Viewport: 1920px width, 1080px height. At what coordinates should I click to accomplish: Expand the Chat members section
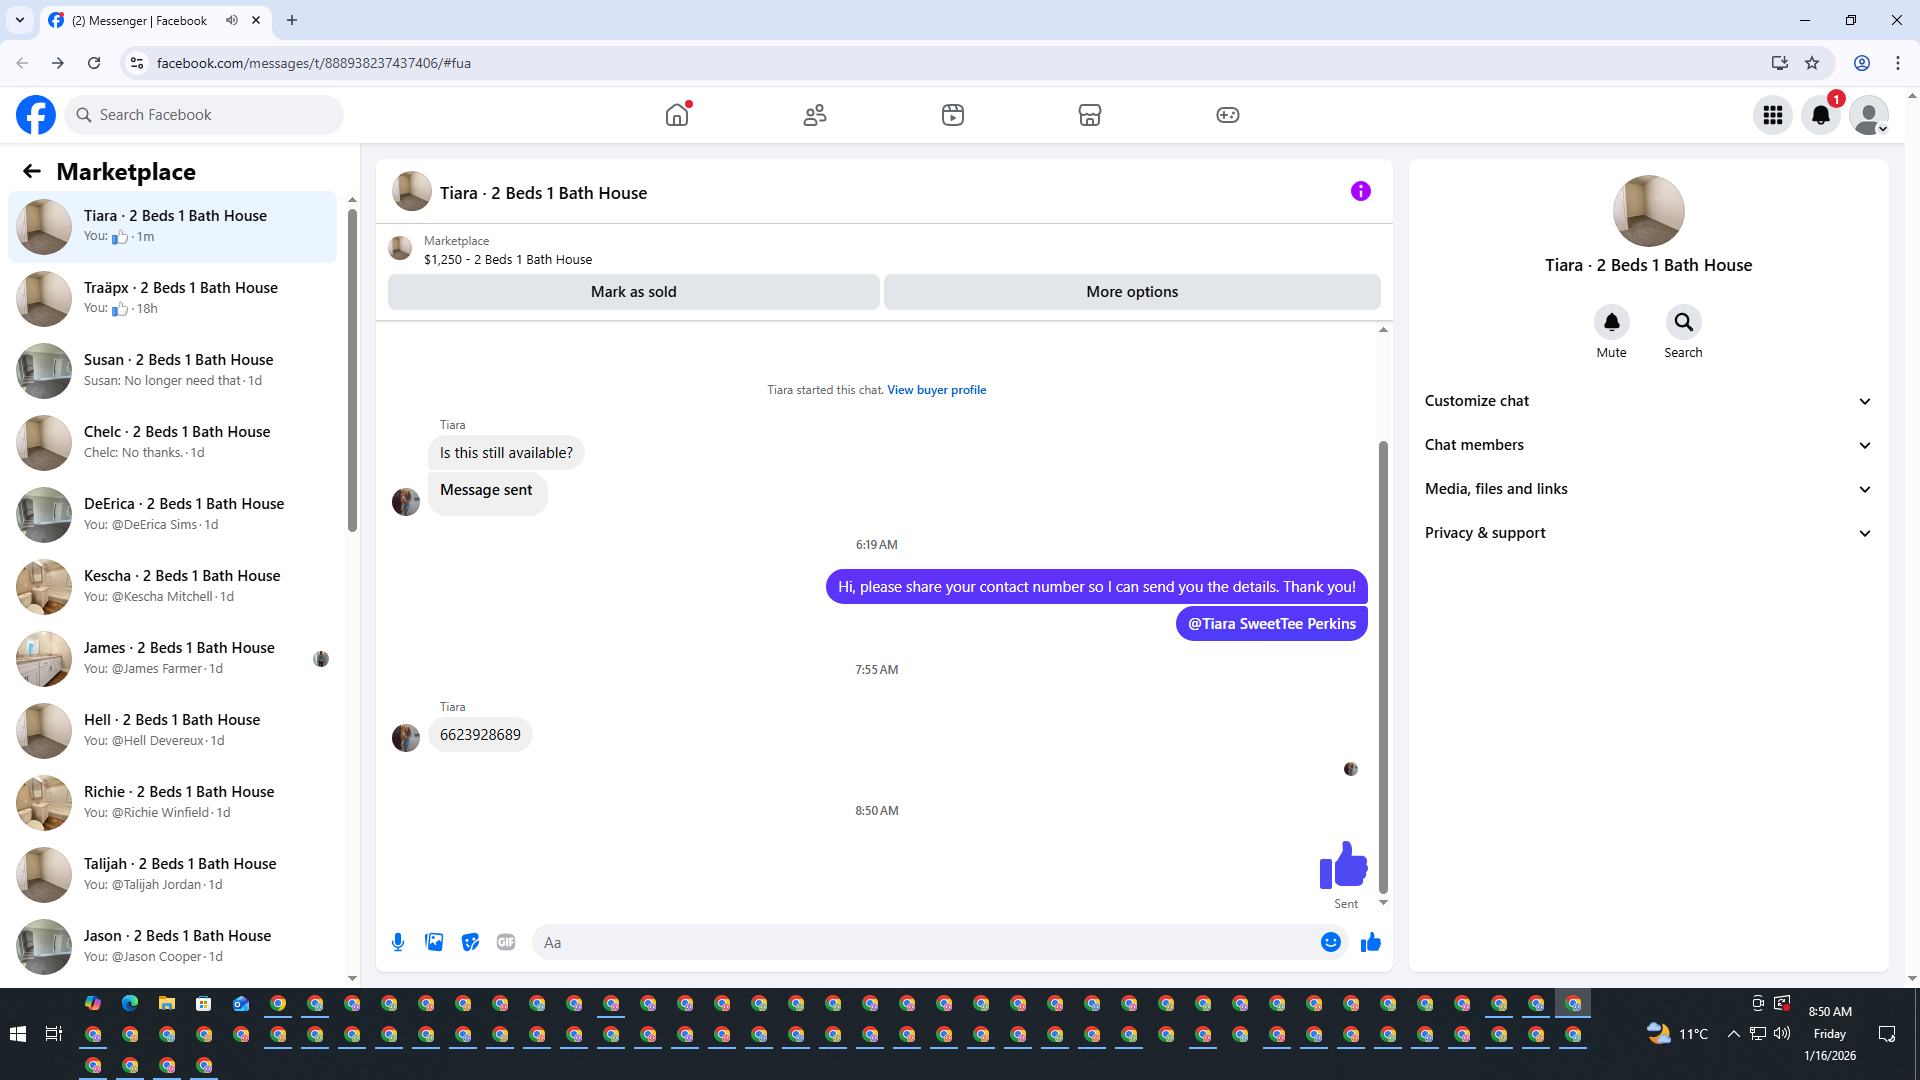pyautogui.click(x=1648, y=445)
